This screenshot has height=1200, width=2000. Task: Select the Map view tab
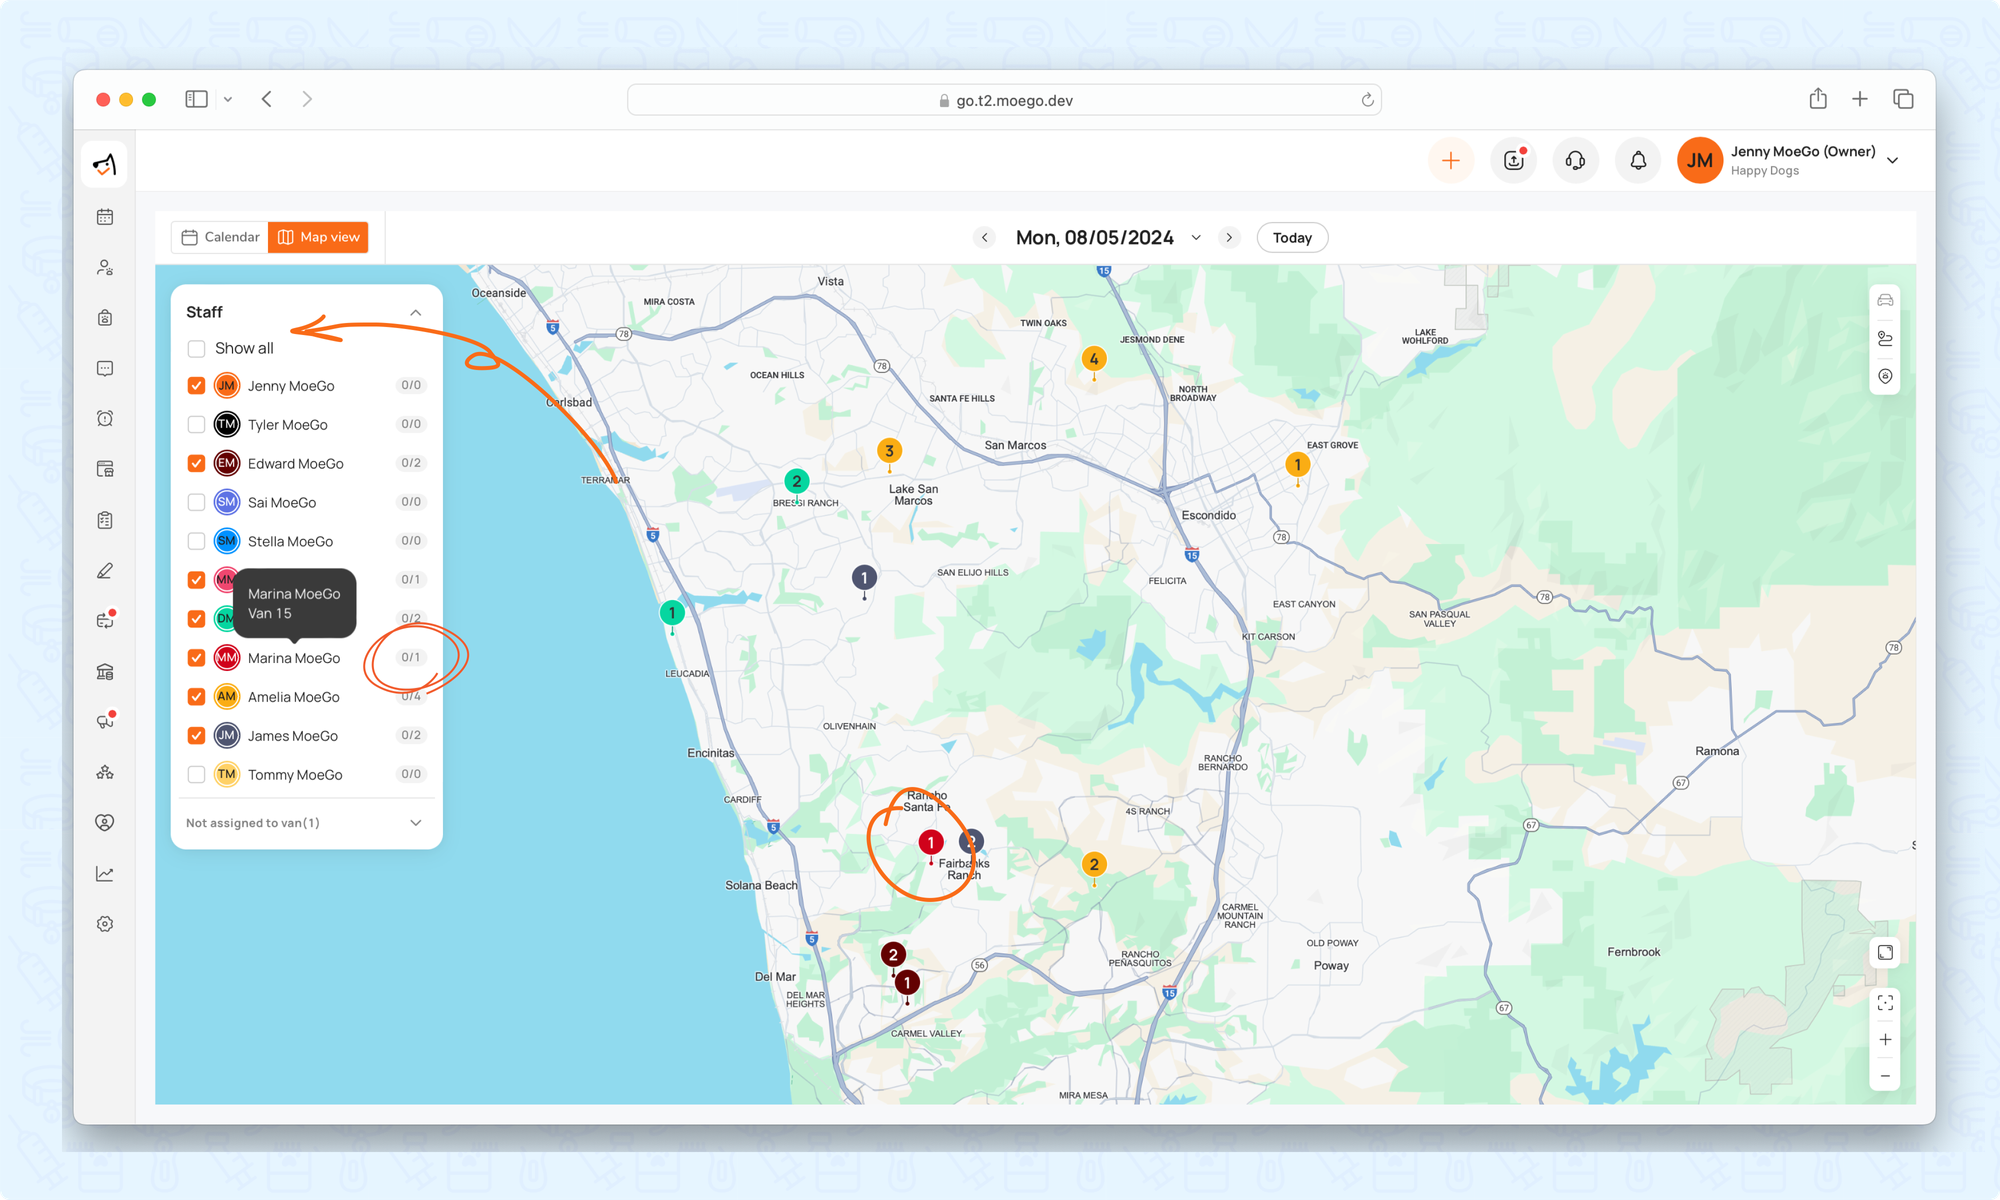[x=319, y=237]
